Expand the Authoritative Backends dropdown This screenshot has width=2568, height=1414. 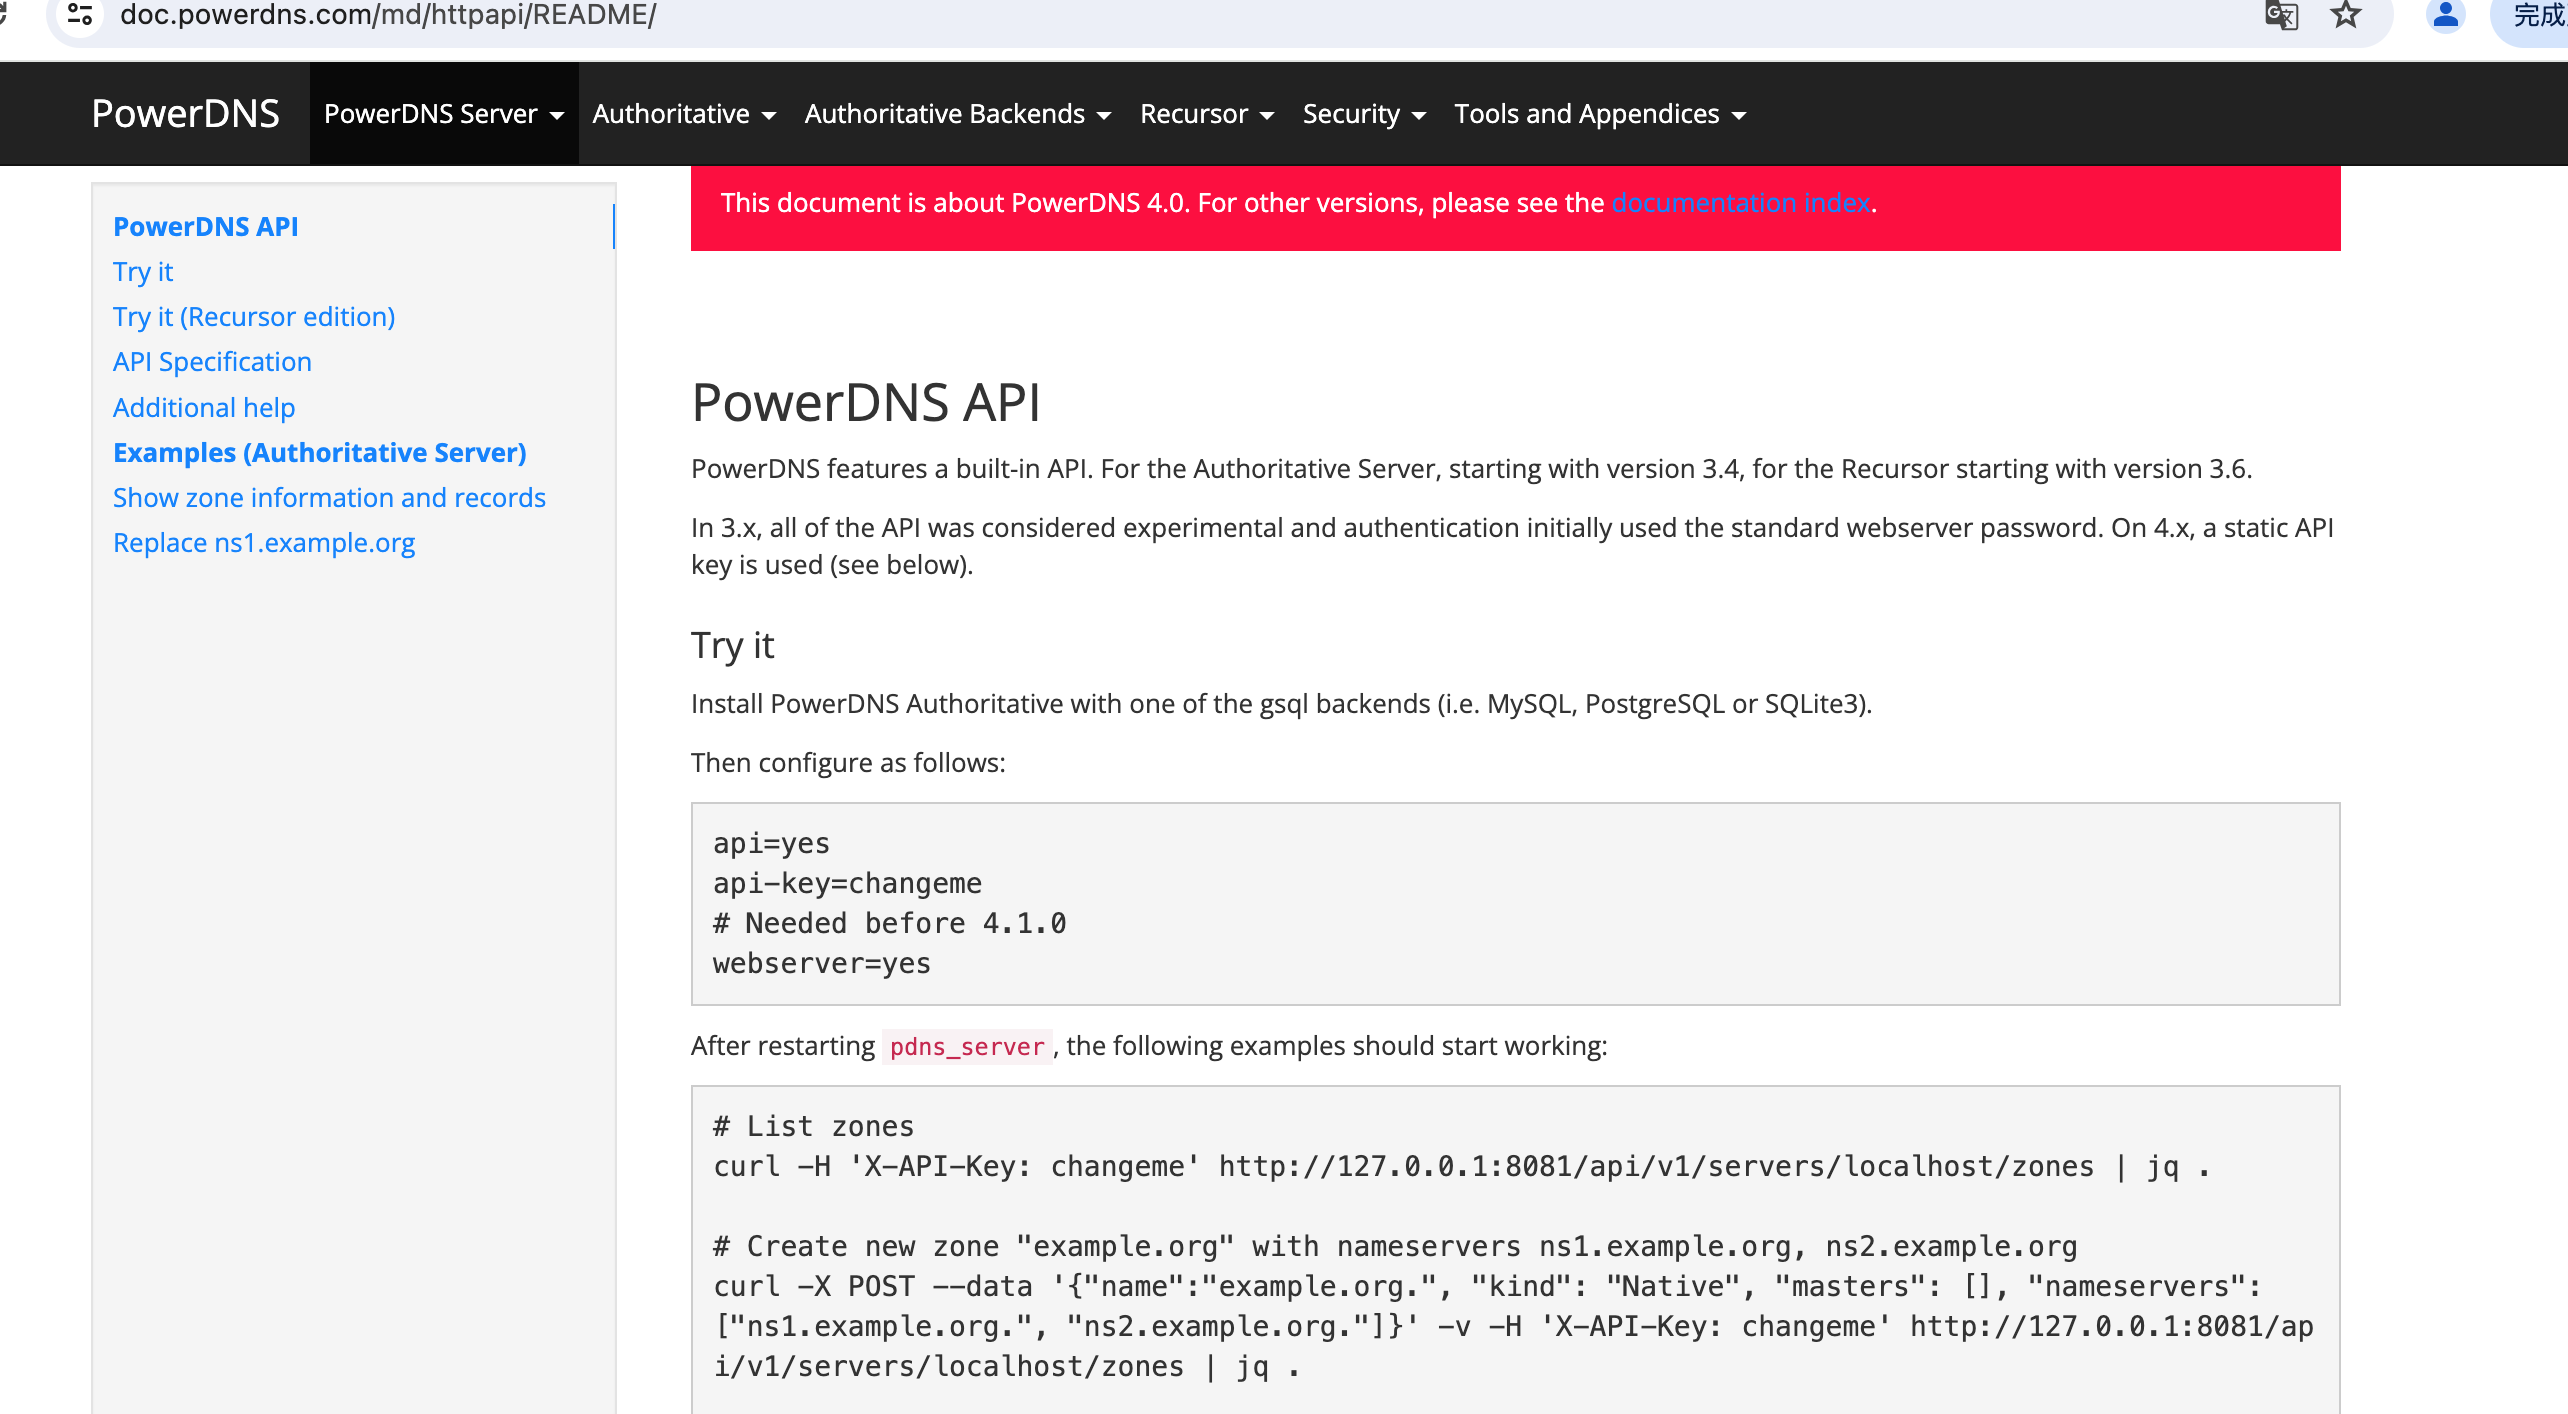click(x=957, y=114)
